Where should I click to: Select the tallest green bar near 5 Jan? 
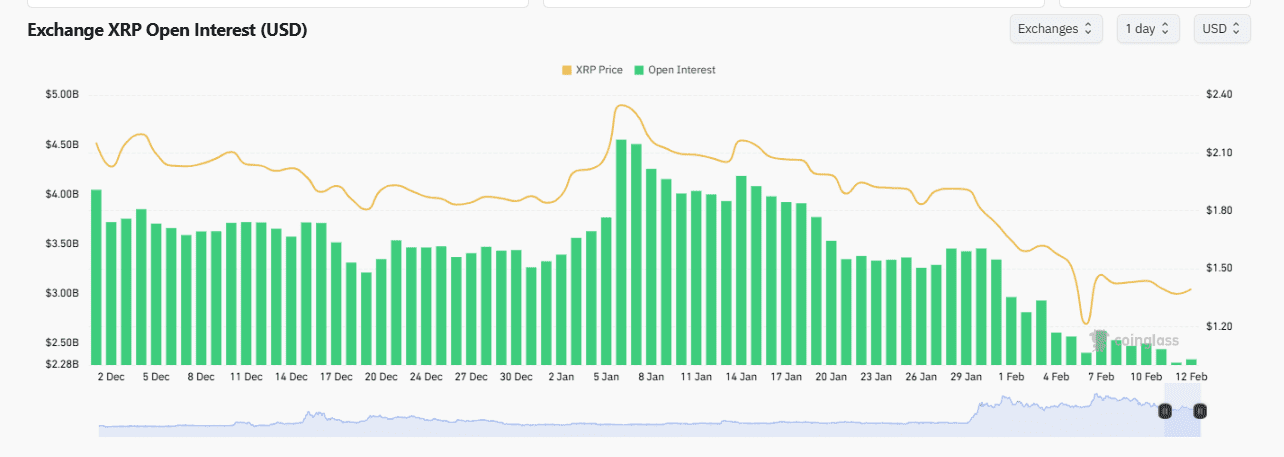[621, 250]
